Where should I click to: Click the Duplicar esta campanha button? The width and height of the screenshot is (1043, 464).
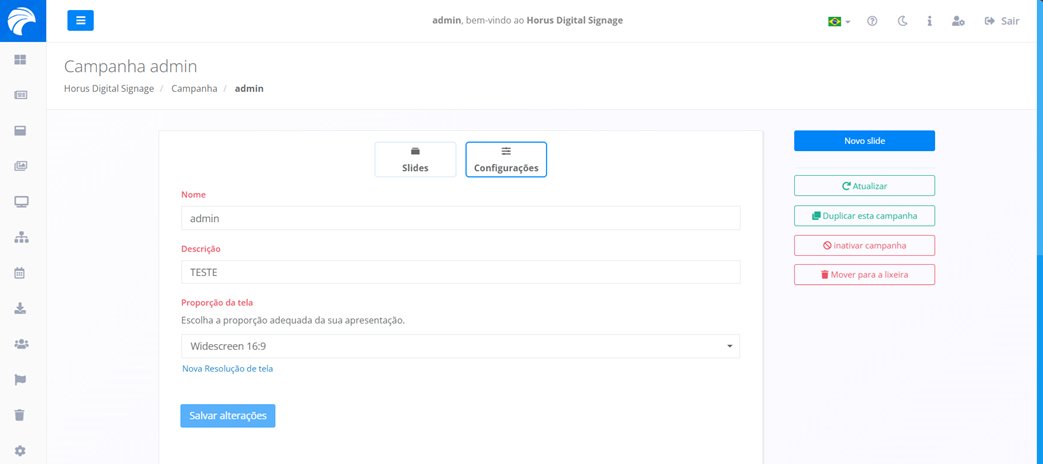pyautogui.click(x=864, y=216)
